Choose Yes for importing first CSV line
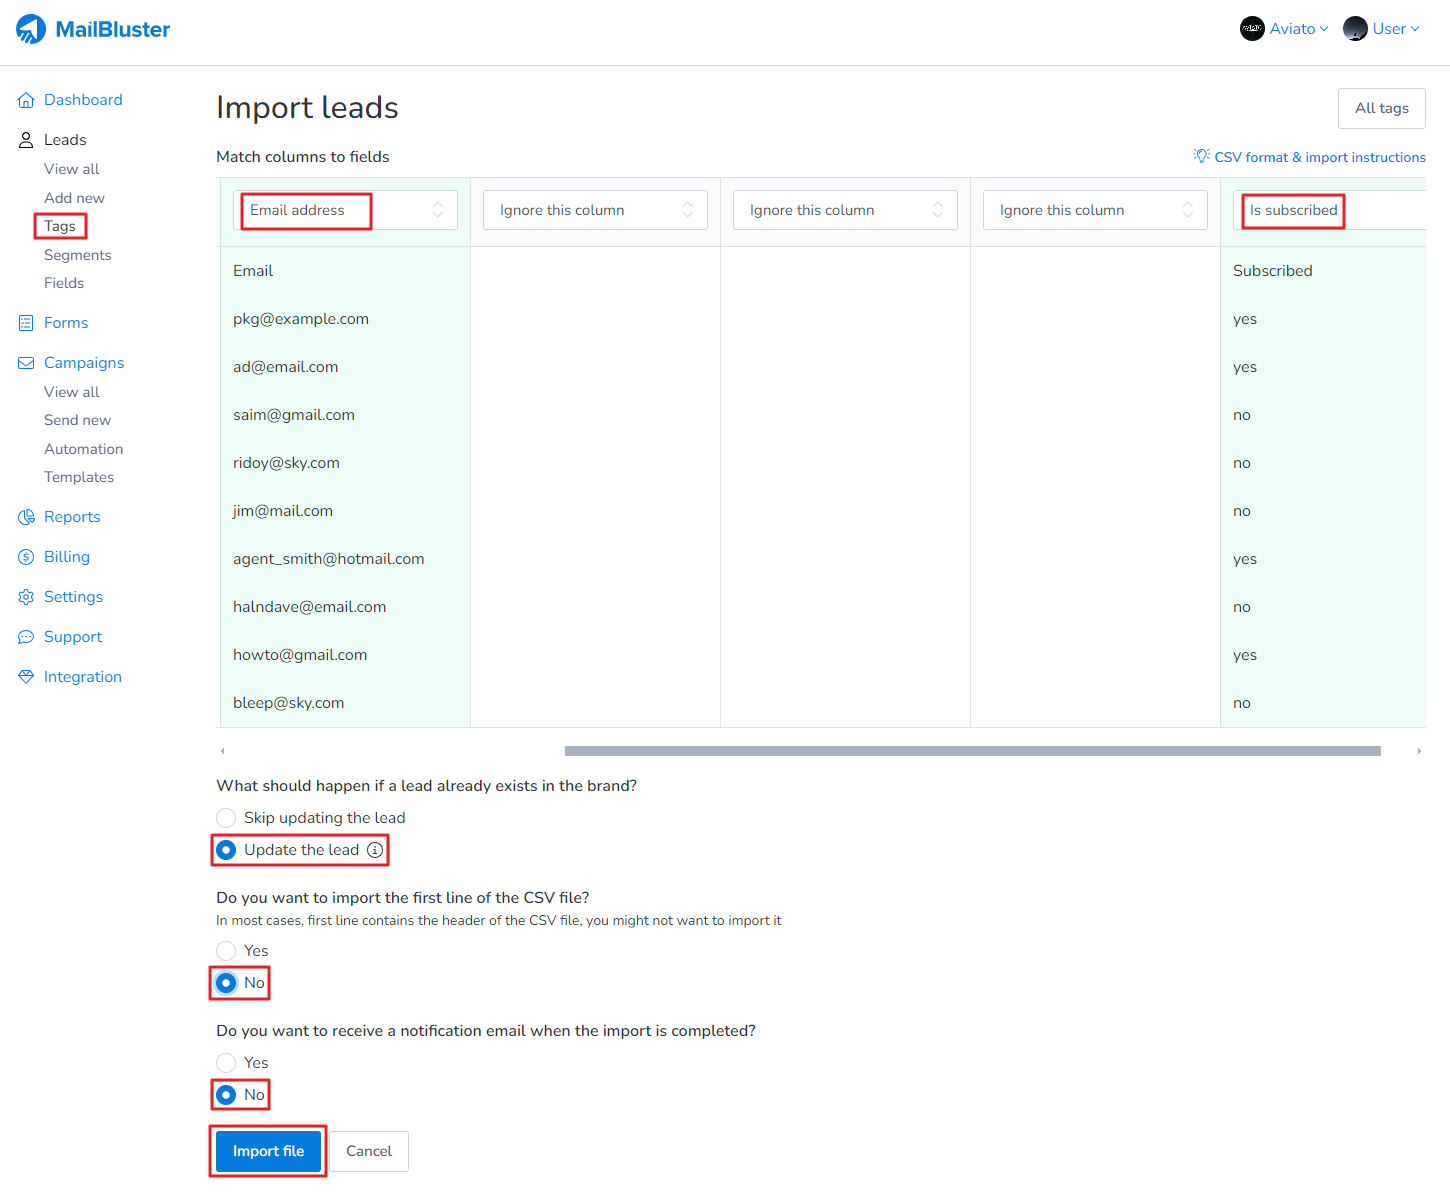This screenshot has width=1450, height=1201. click(x=227, y=951)
